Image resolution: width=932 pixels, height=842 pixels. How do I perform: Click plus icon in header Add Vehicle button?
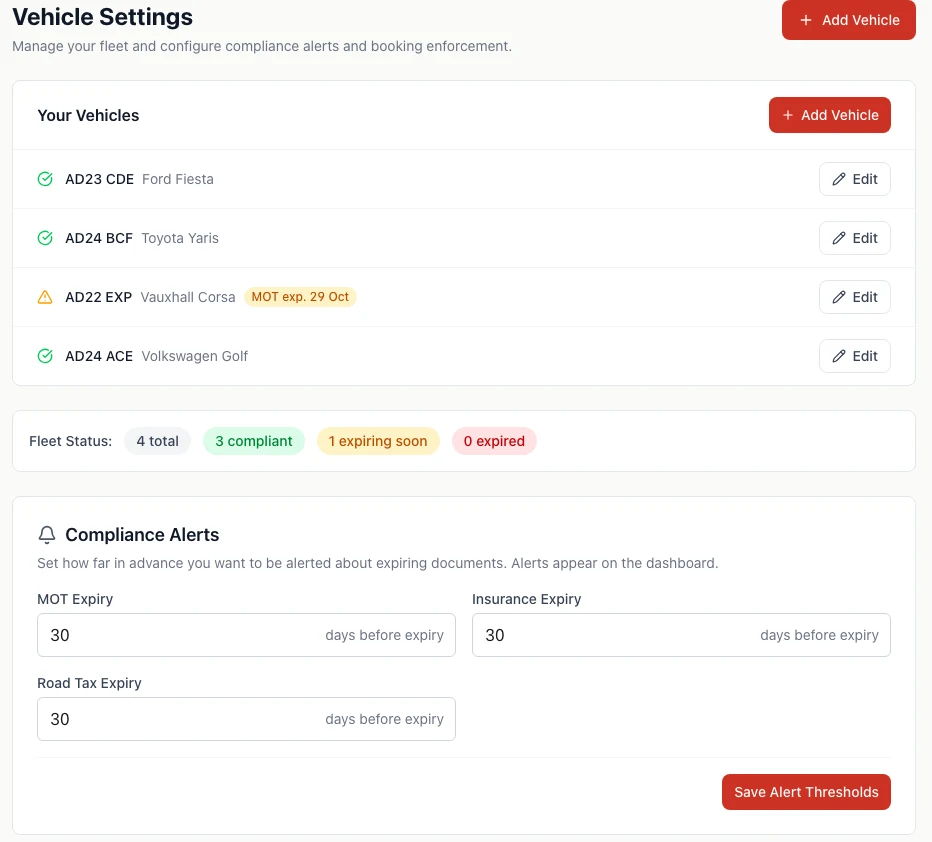[x=805, y=20]
